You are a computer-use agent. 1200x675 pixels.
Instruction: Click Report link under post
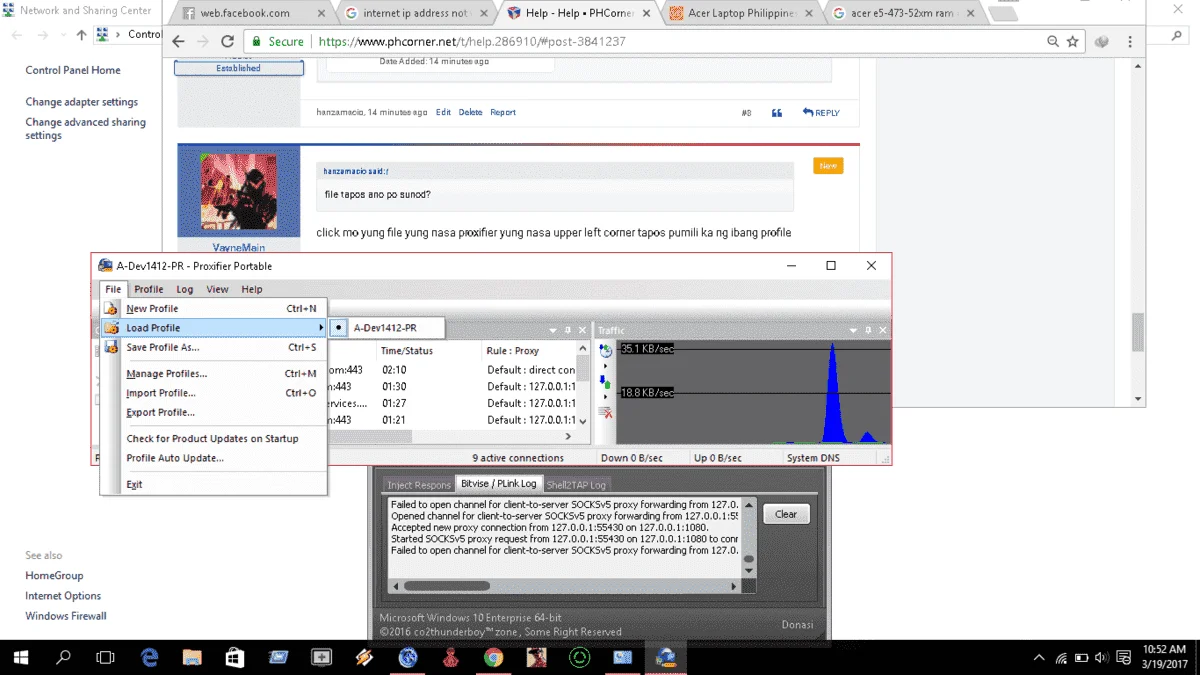(503, 113)
